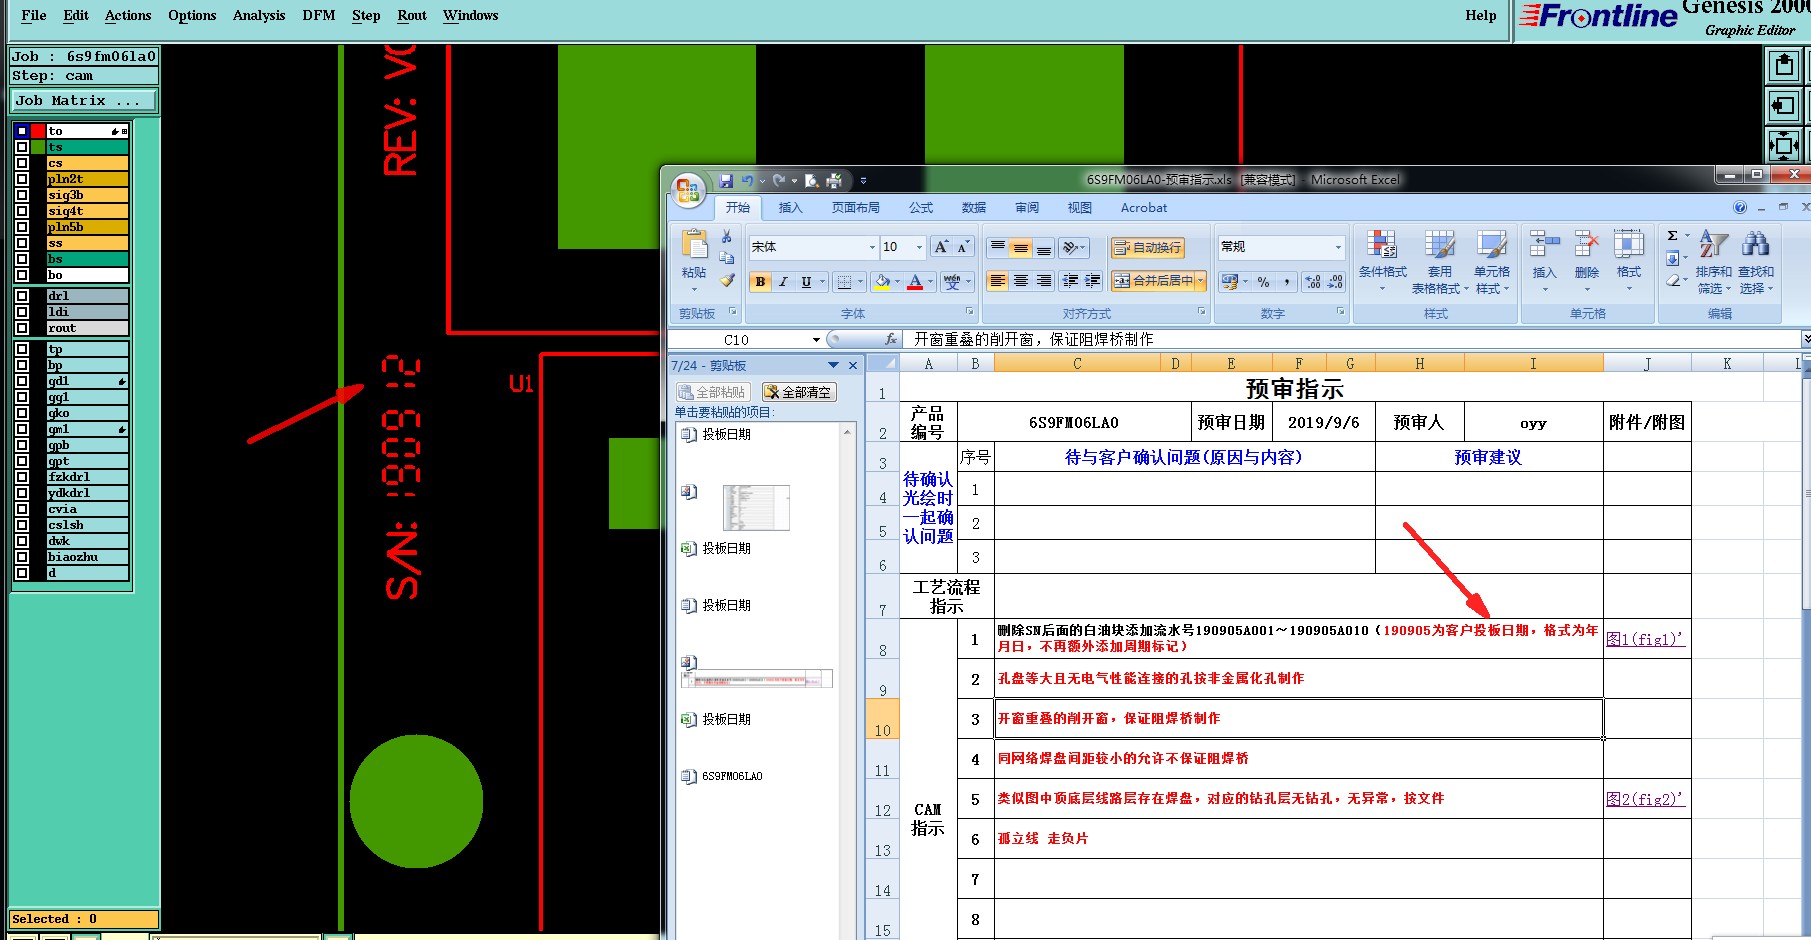Click the Find and Select binoculars icon
Screen dimensions: 1811x940
point(1755,244)
